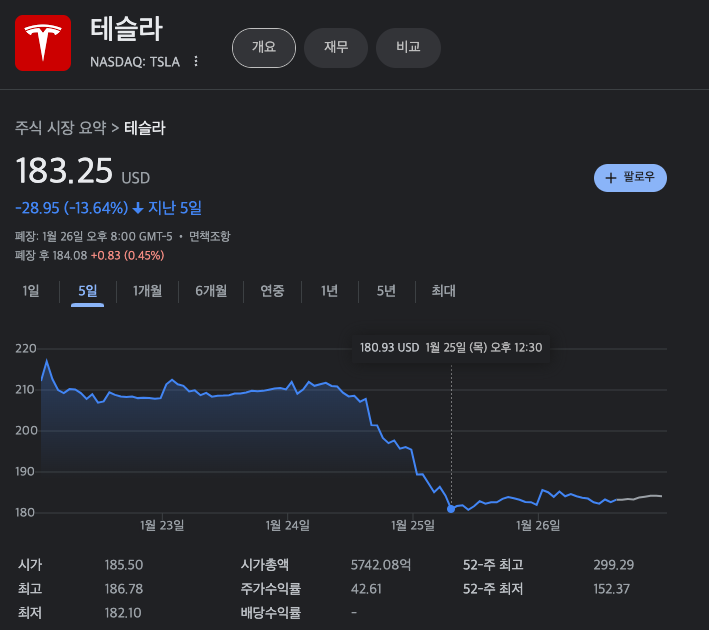The image size is (709, 630).
Task: Click the 최고 value 186.78
Action: [x=124, y=589]
